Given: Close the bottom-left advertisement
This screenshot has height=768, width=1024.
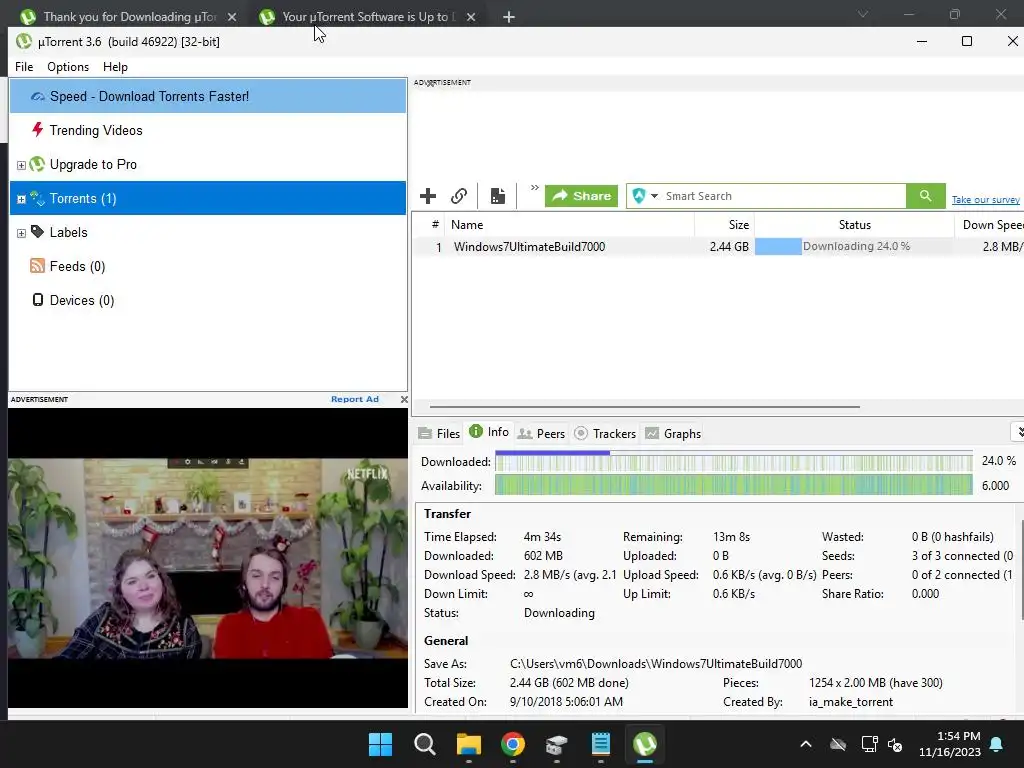Looking at the screenshot, I should tap(404, 399).
